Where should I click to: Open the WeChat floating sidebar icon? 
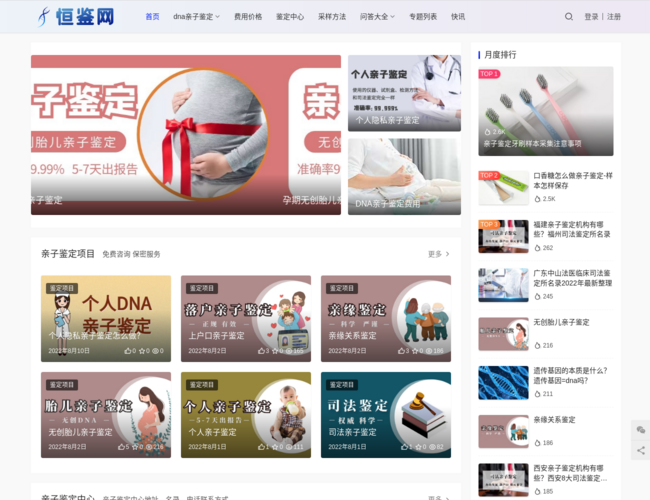coord(640,430)
